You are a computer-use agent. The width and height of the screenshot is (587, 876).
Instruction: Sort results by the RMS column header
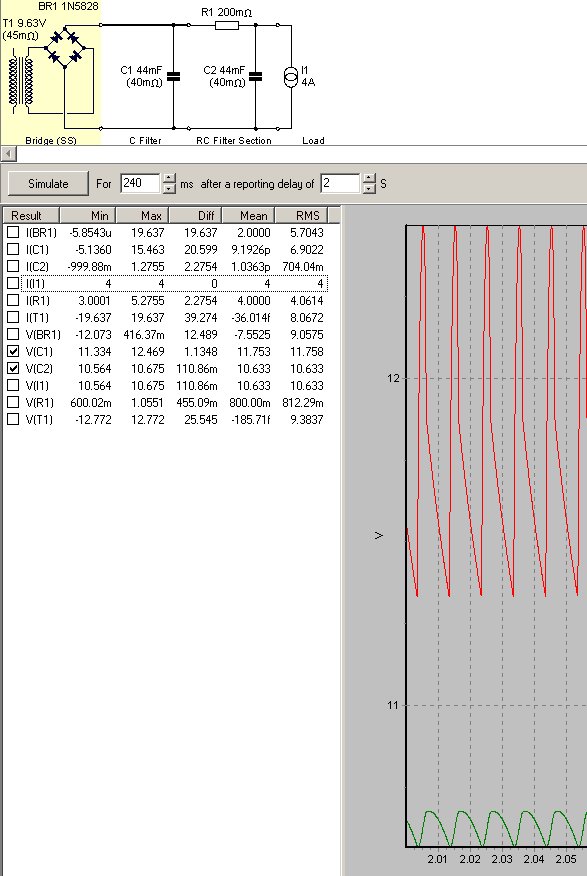[x=302, y=216]
